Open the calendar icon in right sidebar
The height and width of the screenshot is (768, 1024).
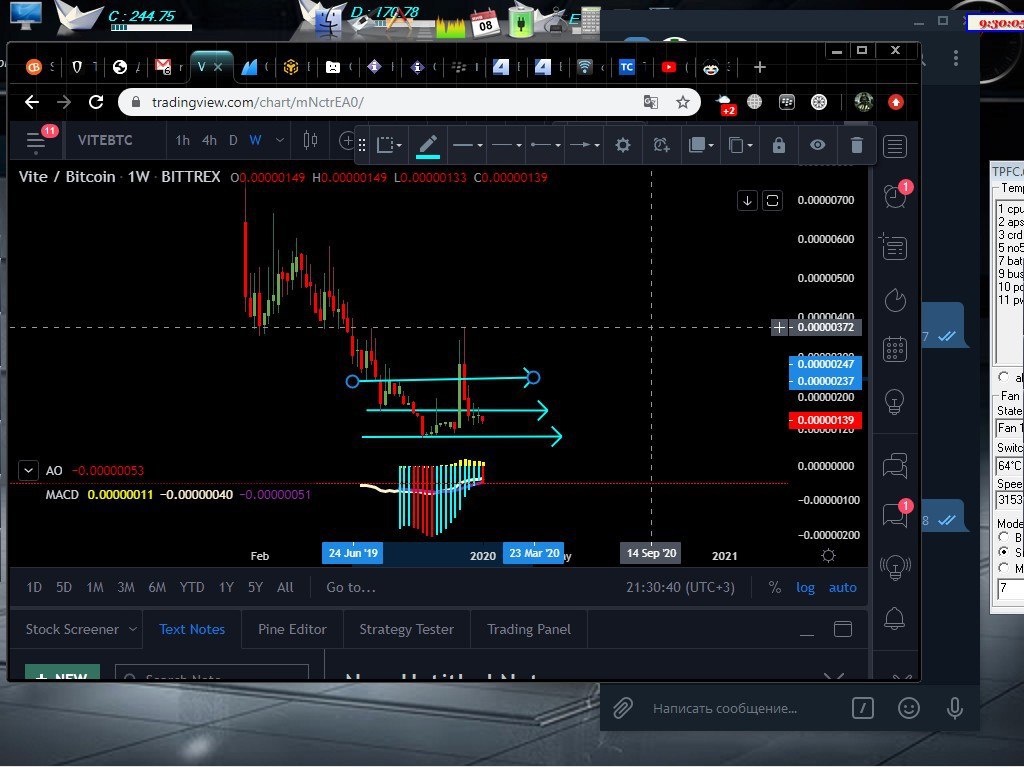(895, 349)
